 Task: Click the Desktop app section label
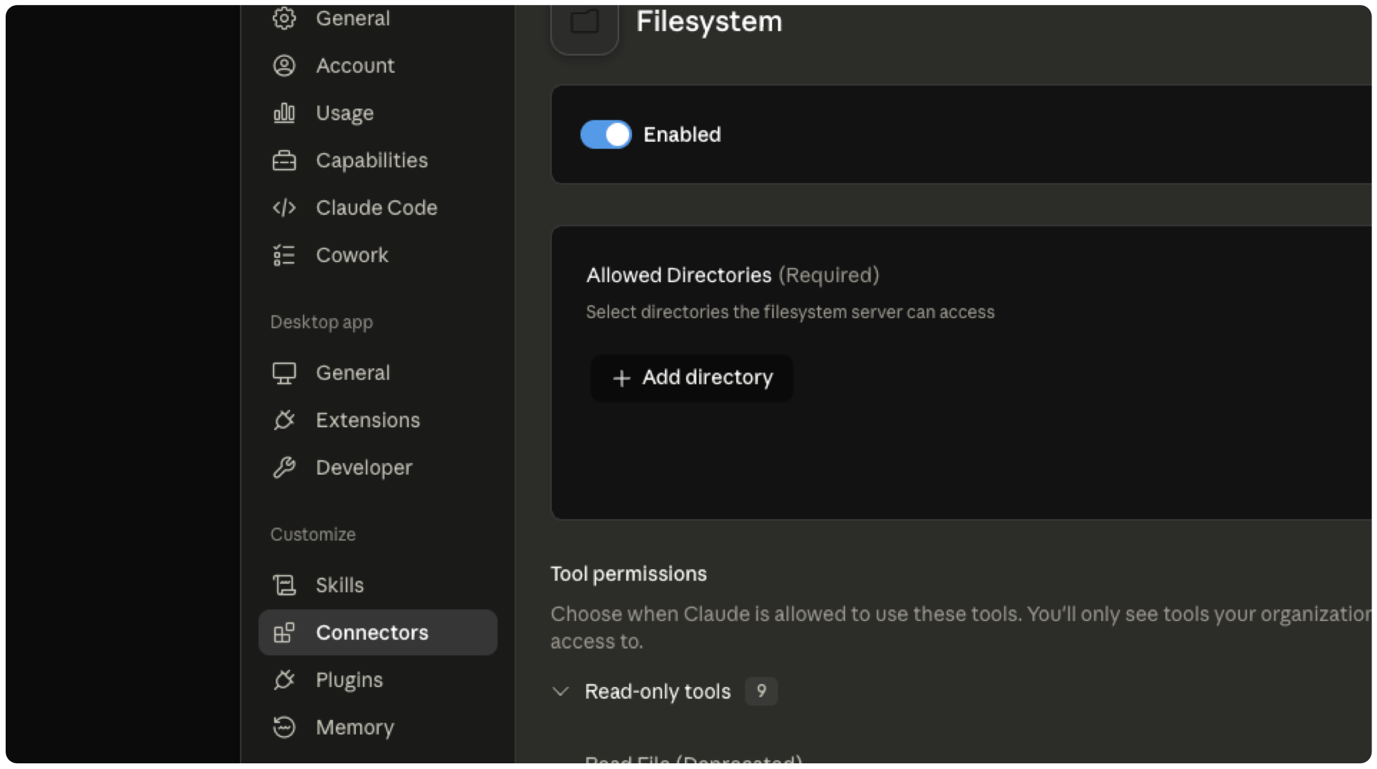321,323
